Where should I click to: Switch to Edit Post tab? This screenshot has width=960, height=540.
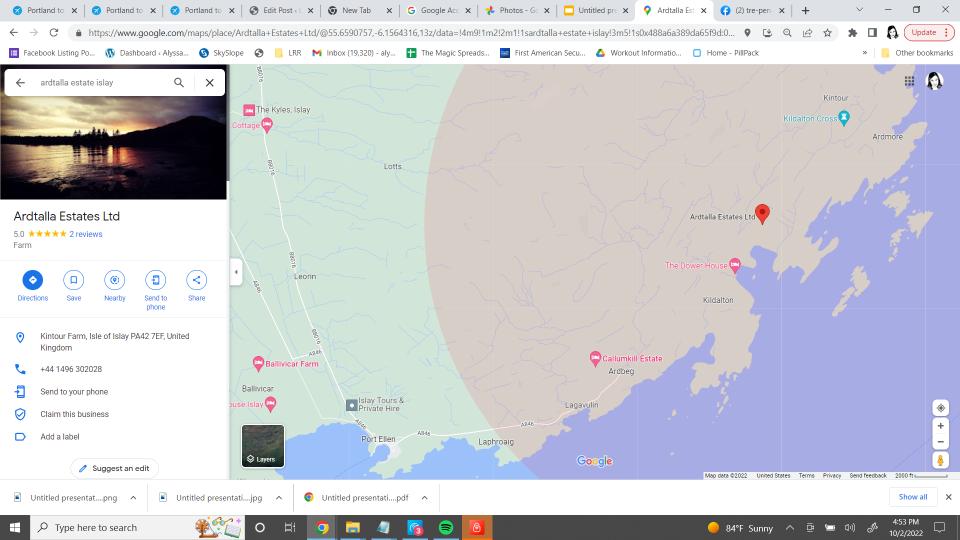(x=282, y=10)
